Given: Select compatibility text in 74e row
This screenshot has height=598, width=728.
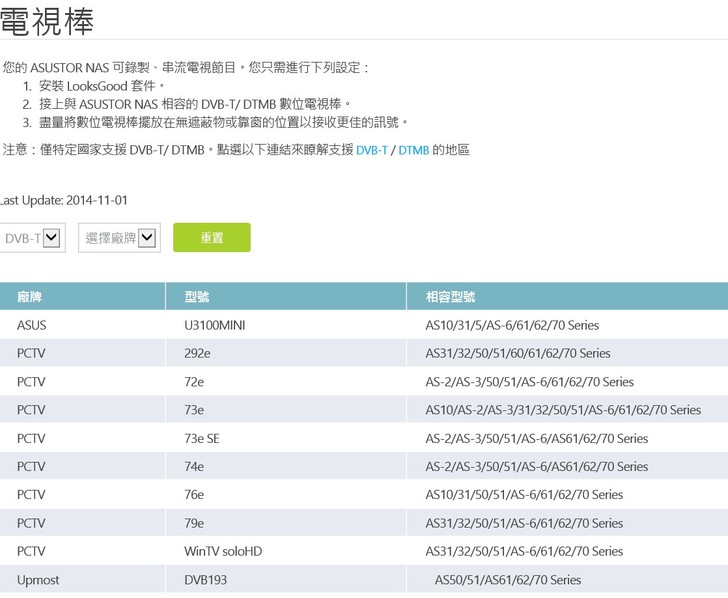Looking at the screenshot, I should (537, 466).
